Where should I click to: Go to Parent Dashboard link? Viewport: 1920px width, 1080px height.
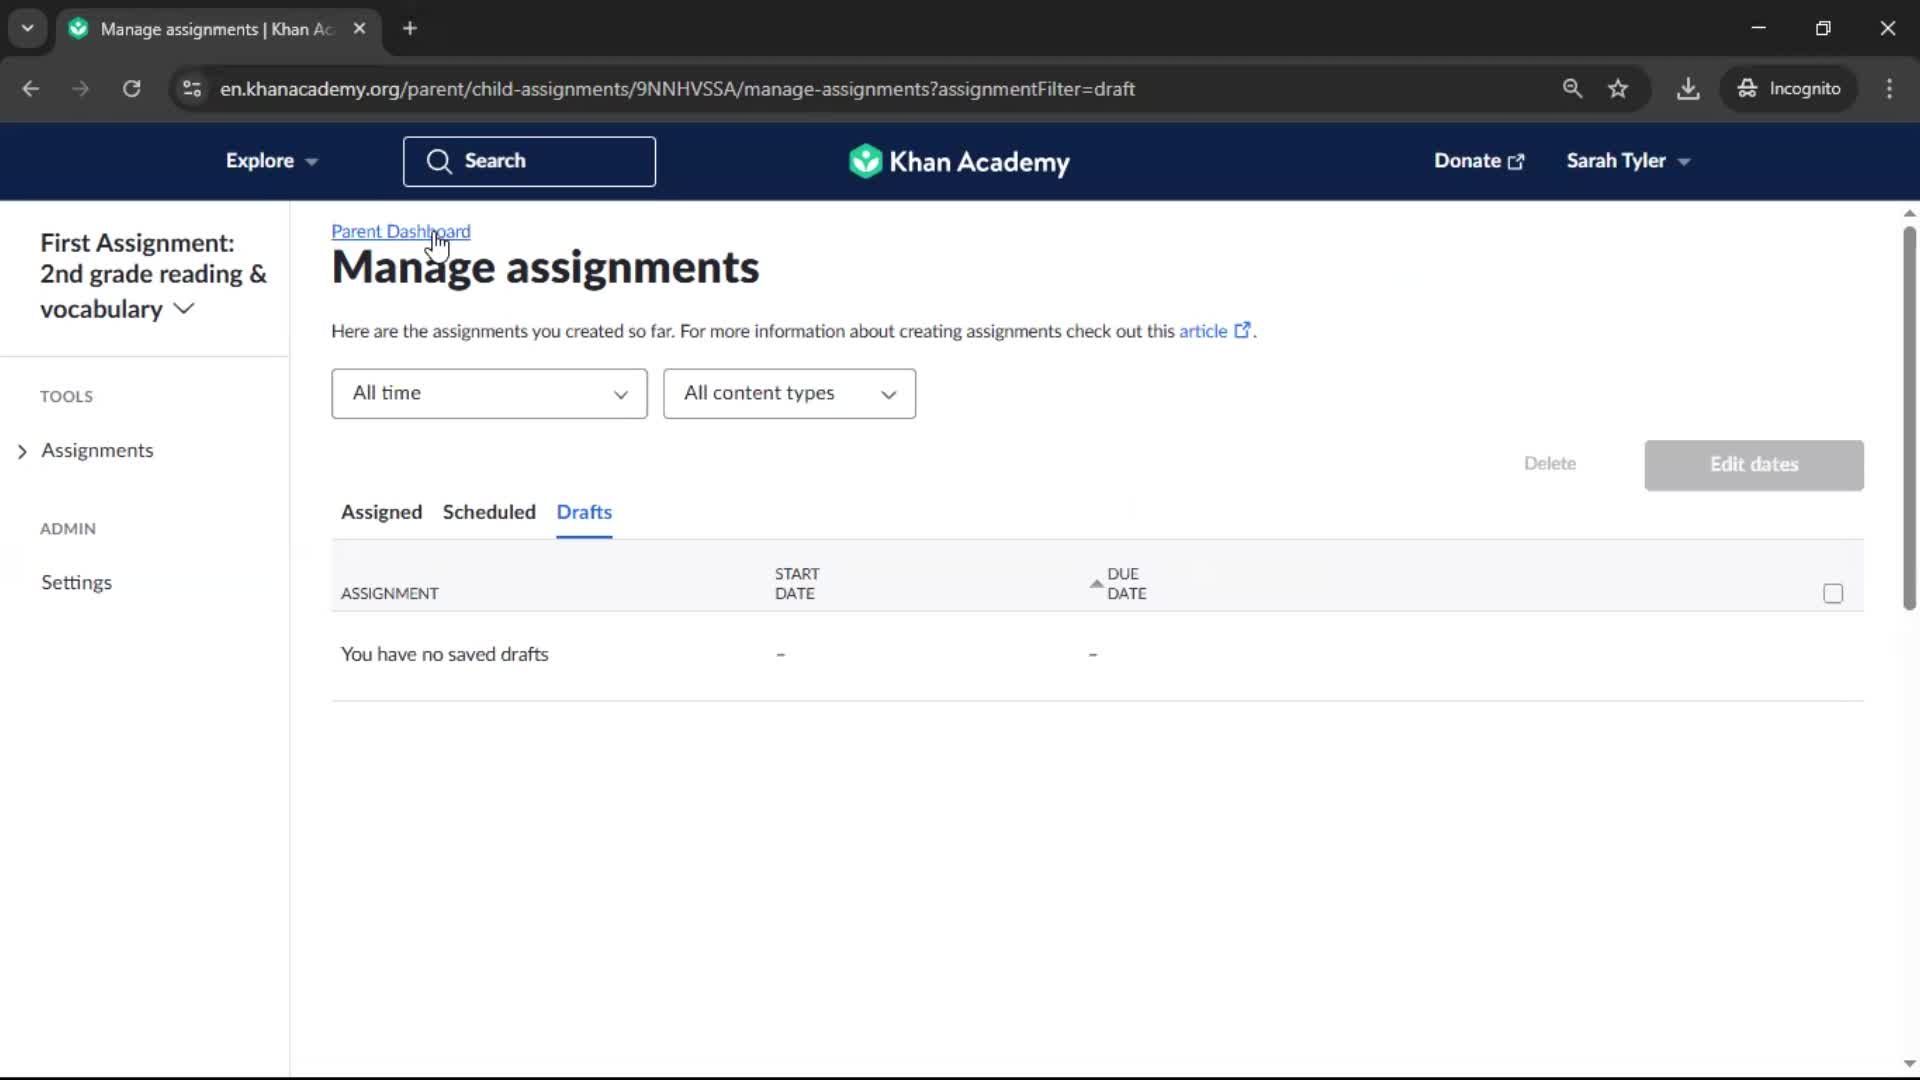tap(400, 231)
